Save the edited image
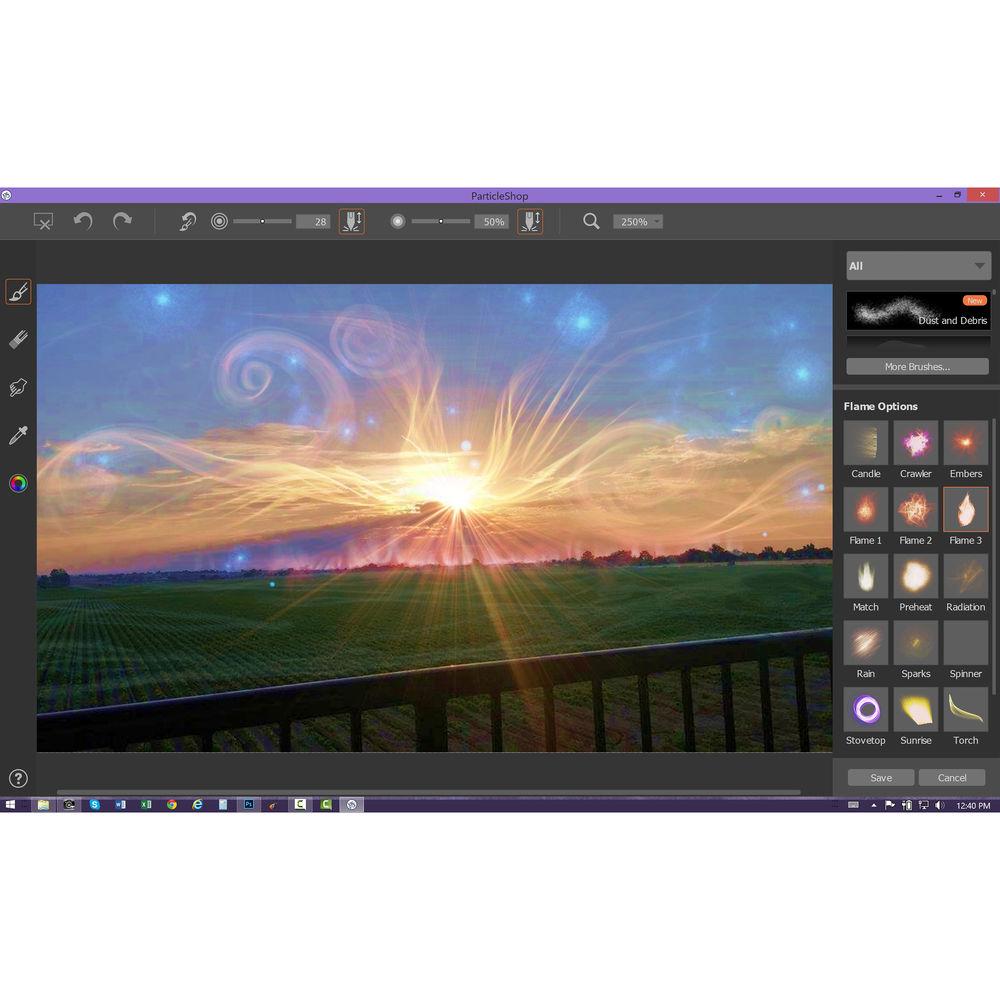The height and width of the screenshot is (1000, 1000). [x=881, y=777]
